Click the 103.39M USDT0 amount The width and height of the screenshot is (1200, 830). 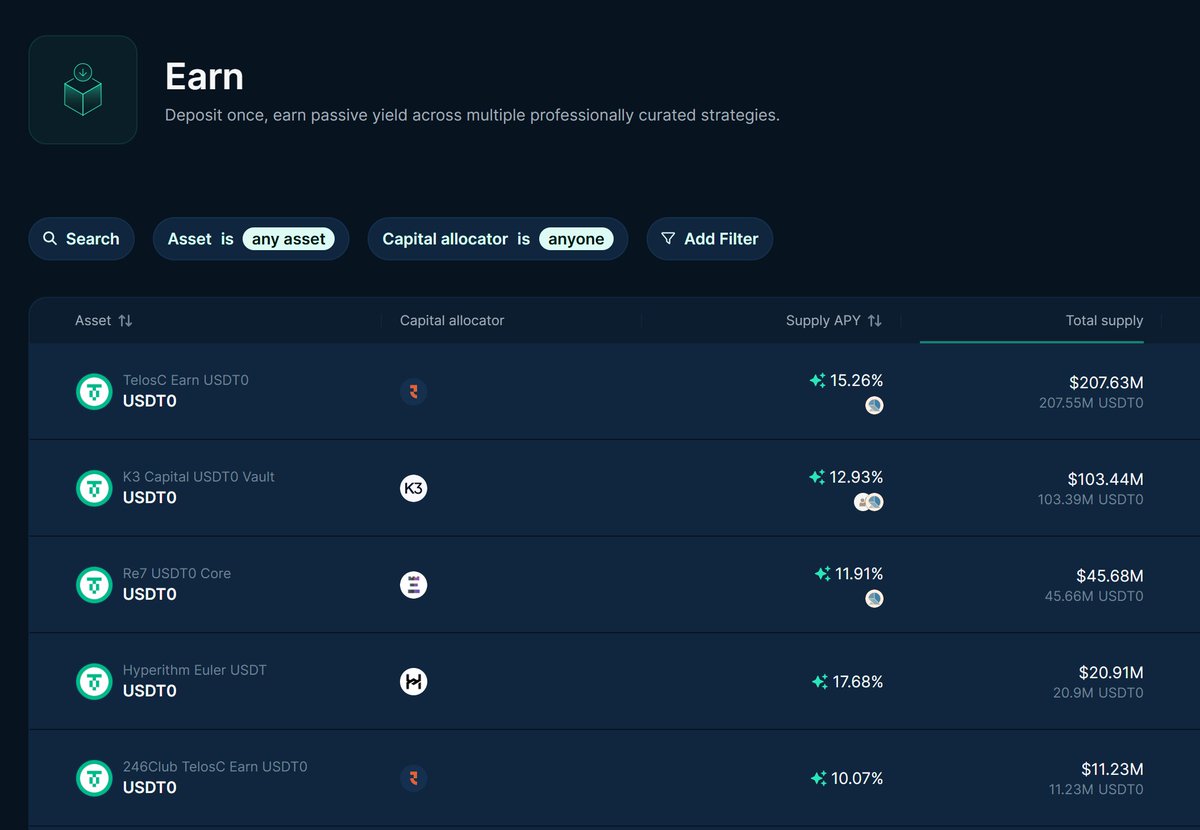tap(1091, 500)
